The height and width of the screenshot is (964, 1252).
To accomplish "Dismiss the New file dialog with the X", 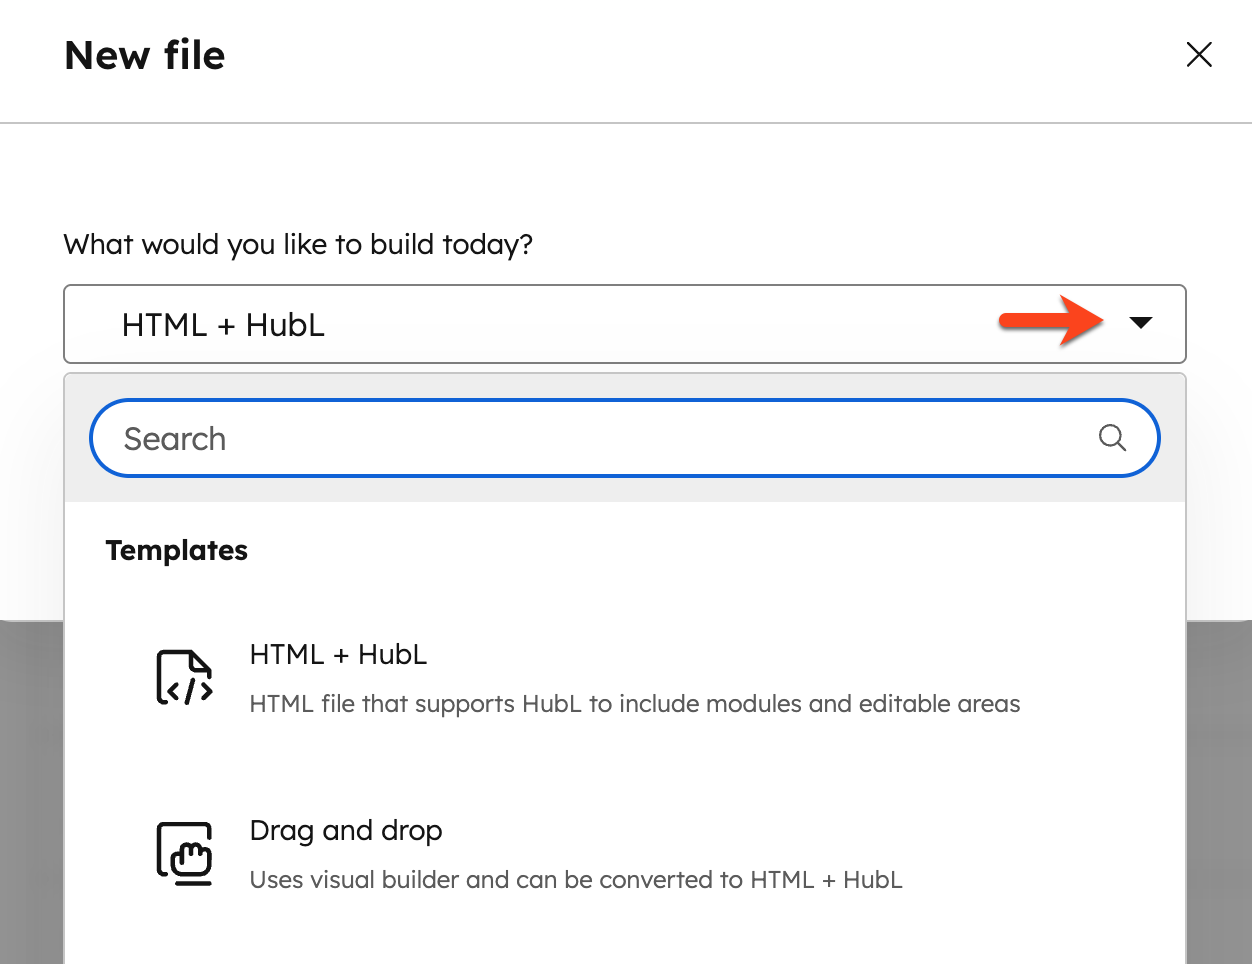I will point(1198,55).
